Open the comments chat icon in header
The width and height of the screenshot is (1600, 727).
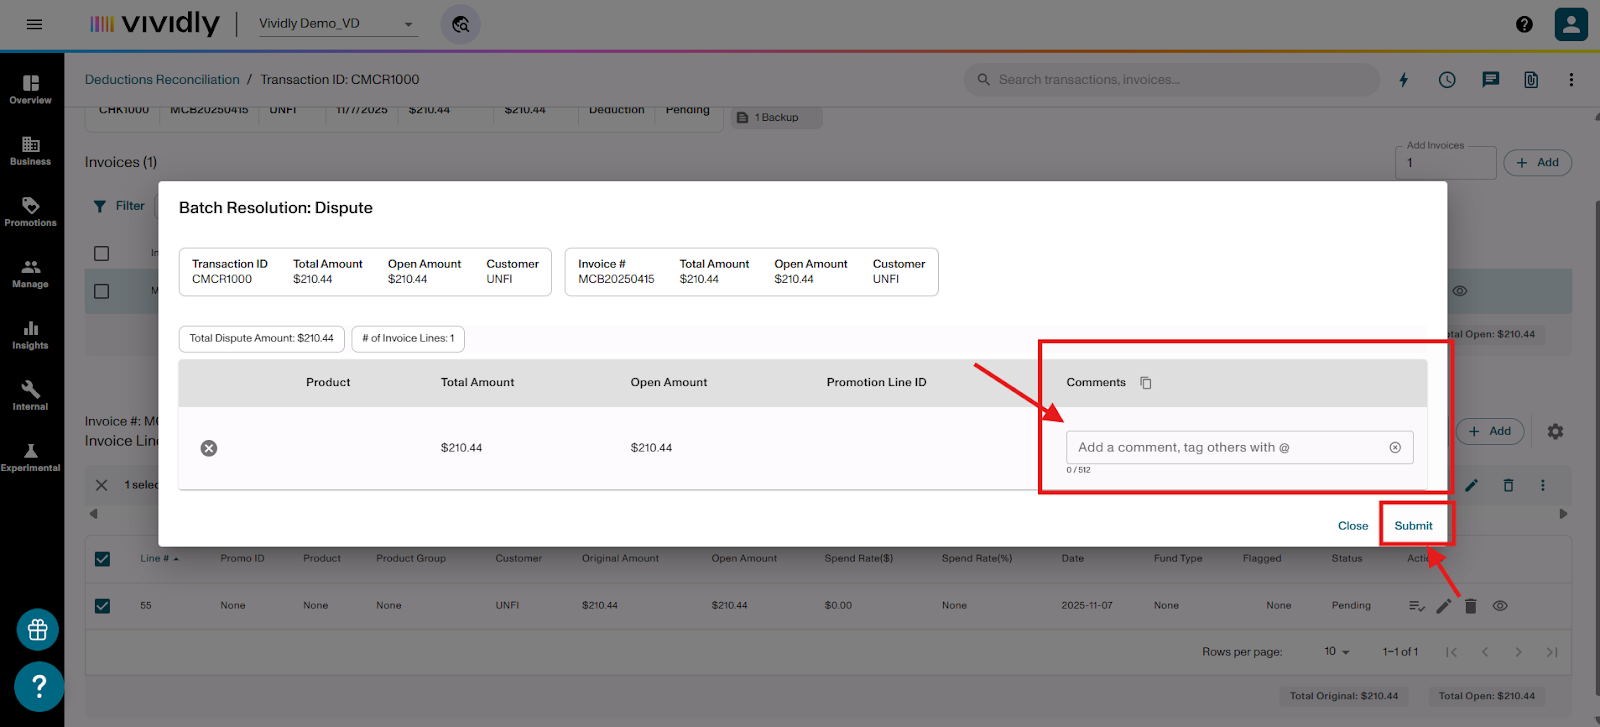tap(1490, 80)
